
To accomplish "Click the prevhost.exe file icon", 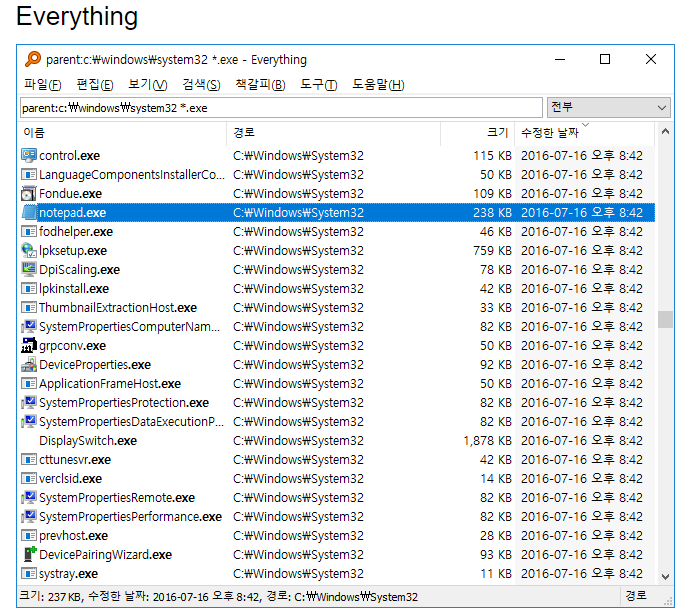I will pos(29,536).
